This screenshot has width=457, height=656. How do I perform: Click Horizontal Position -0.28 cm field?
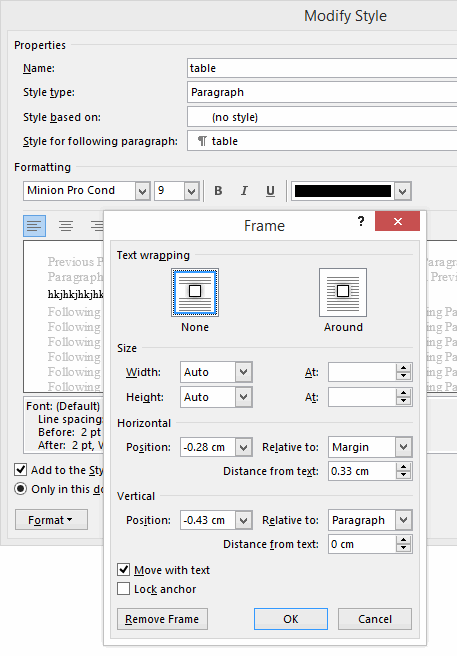click(208, 447)
